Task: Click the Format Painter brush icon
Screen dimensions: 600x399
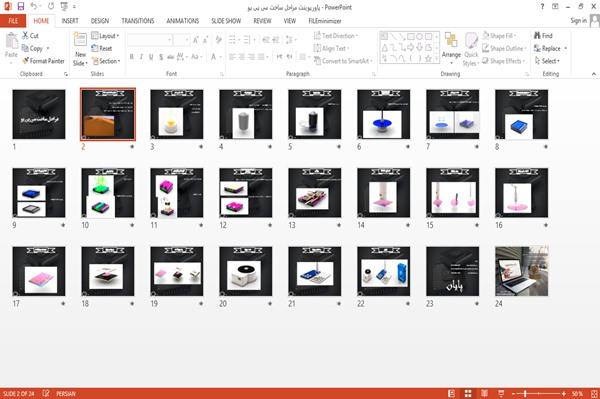Action: (25, 61)
